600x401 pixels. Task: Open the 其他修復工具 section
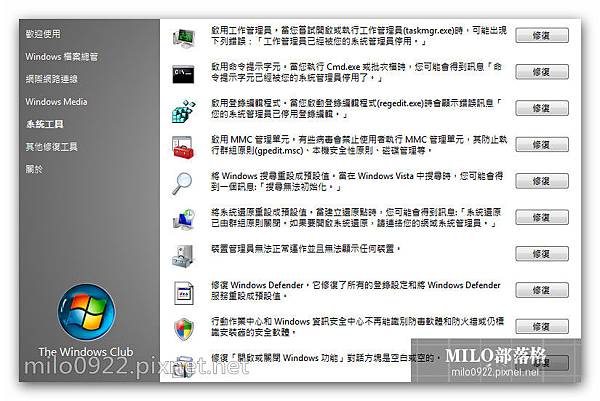point(52,147)
